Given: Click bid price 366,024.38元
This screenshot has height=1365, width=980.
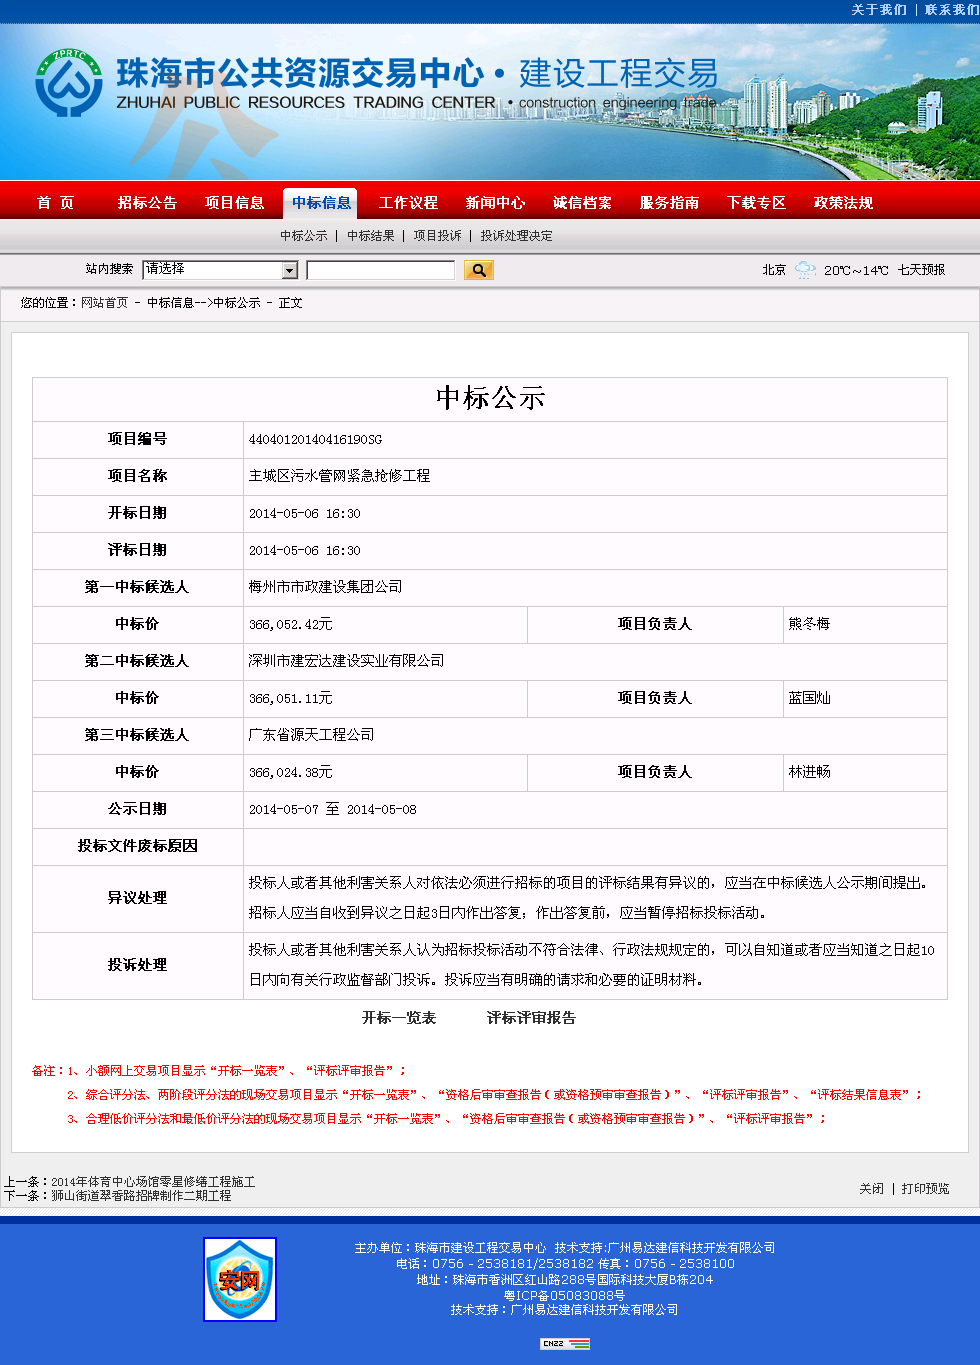Looking at the screenshot, I should (291, 772).
